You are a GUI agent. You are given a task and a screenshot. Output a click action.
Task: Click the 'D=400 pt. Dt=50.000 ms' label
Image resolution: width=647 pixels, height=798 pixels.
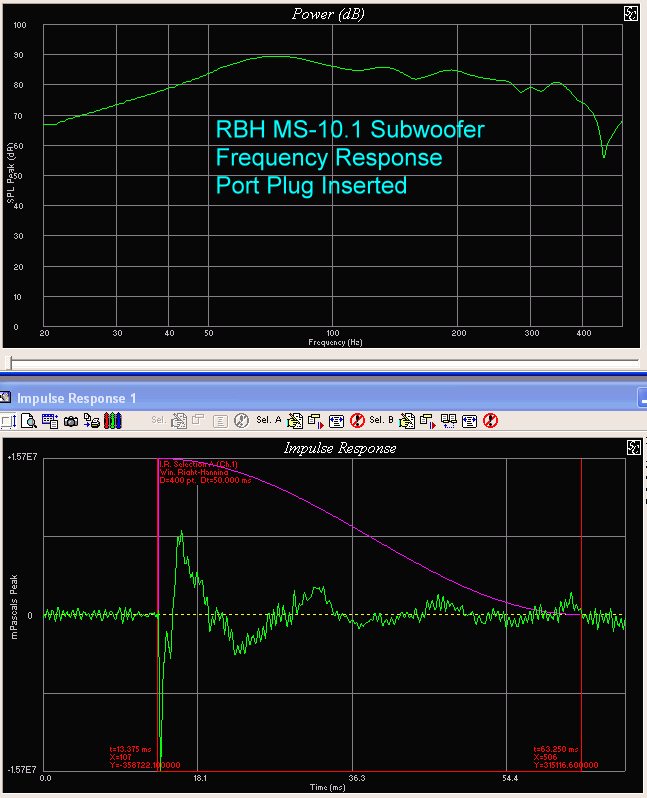[205, 480]
